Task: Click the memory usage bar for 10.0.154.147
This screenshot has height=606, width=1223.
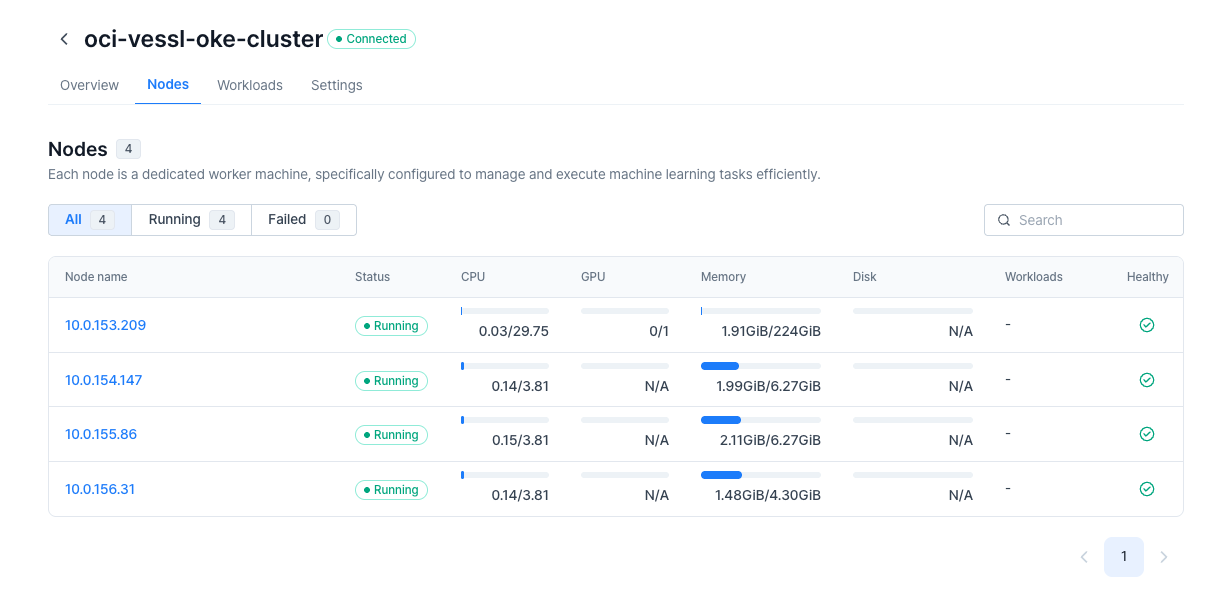Action: pos(761,366)
